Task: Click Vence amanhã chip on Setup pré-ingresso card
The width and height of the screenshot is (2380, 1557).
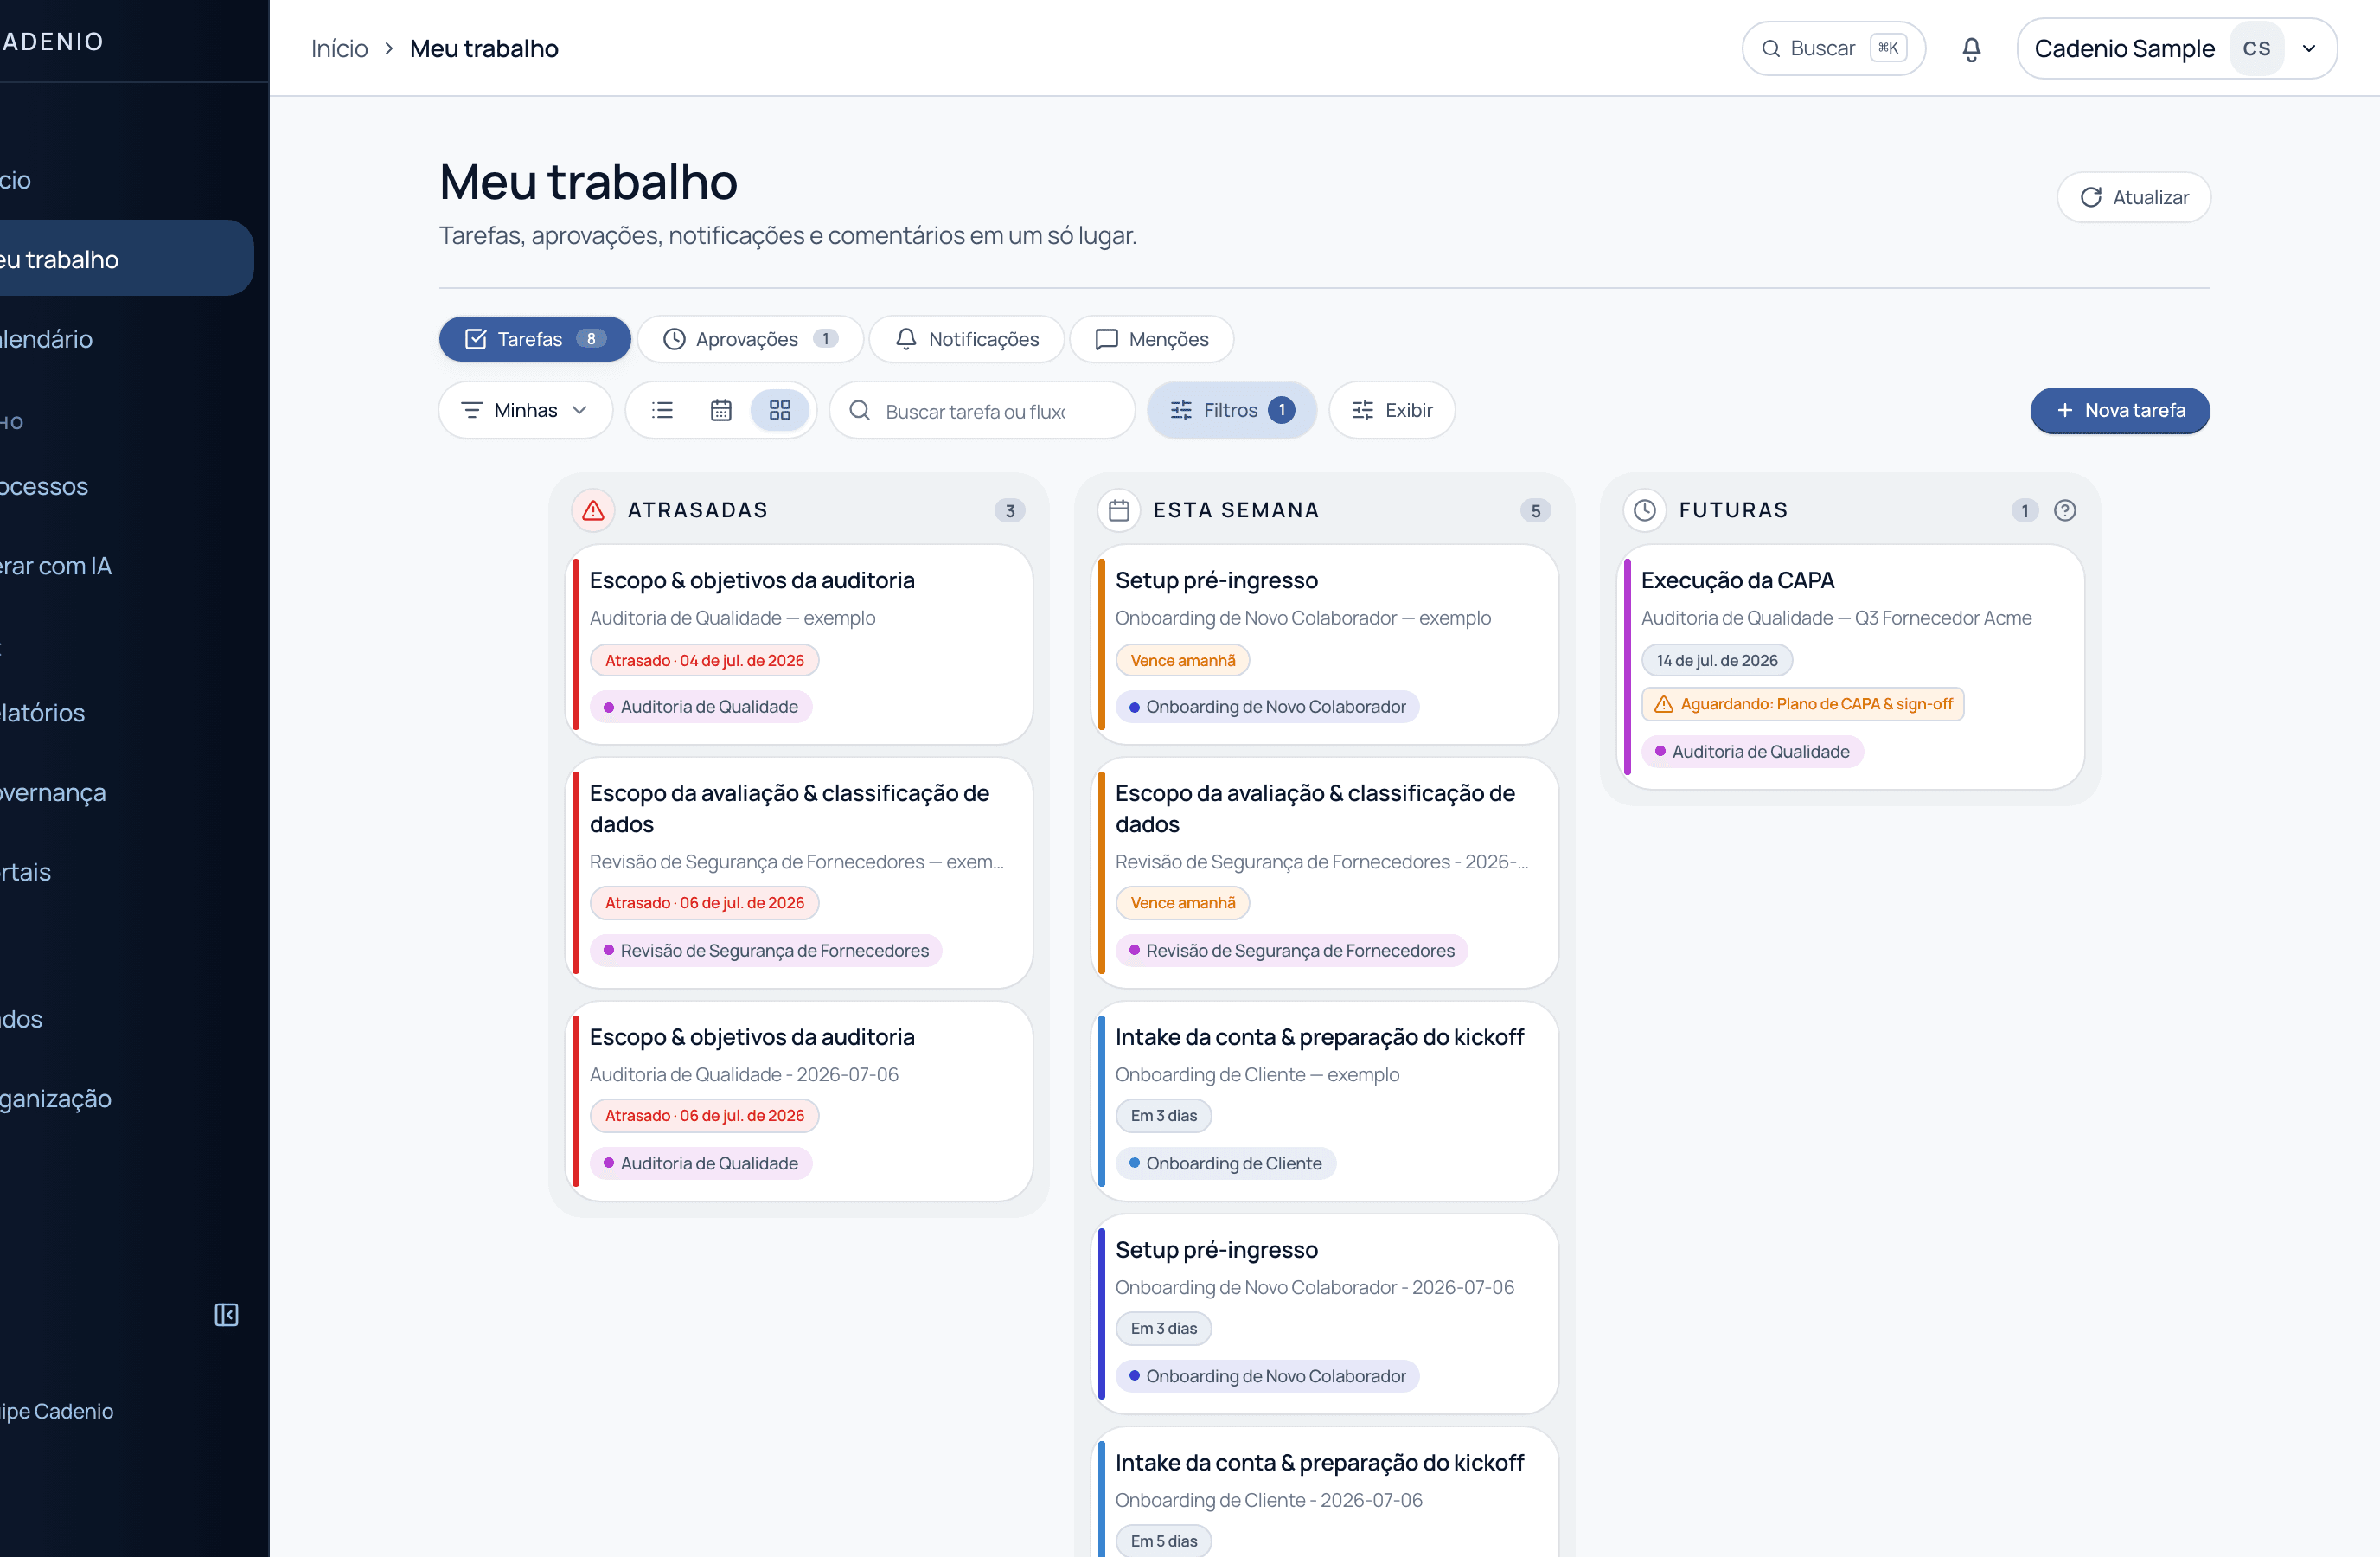Action: [x=1182, y=660]
